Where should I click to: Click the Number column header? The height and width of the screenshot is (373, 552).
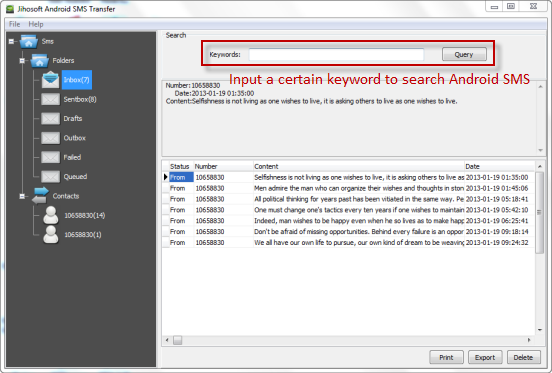pyautogui.click(x=223, y=166)
